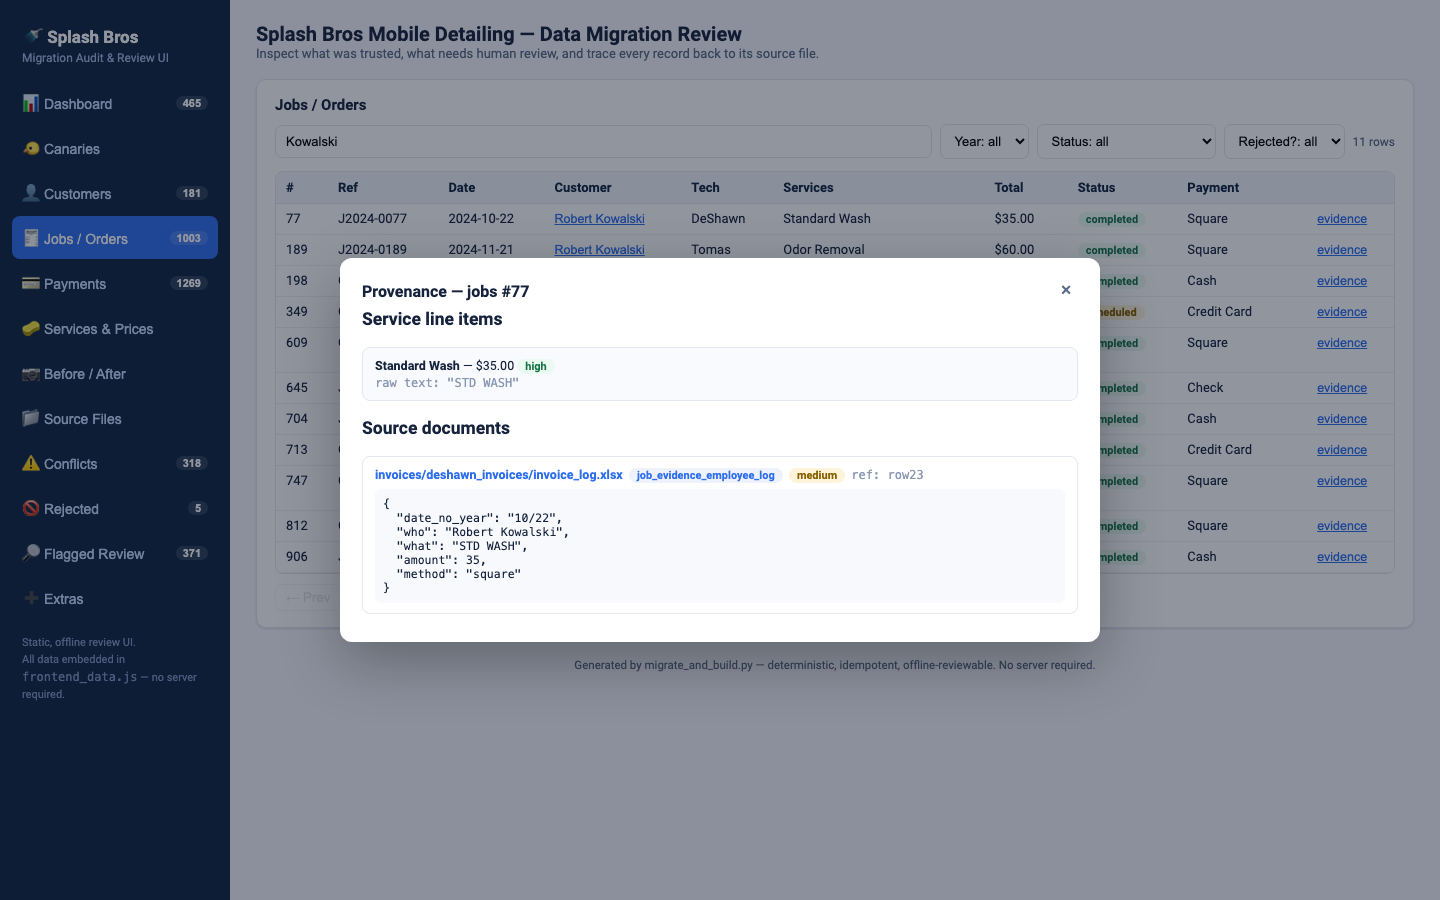
Task: Open evidence link for job 906
Action: (1342, 557)
